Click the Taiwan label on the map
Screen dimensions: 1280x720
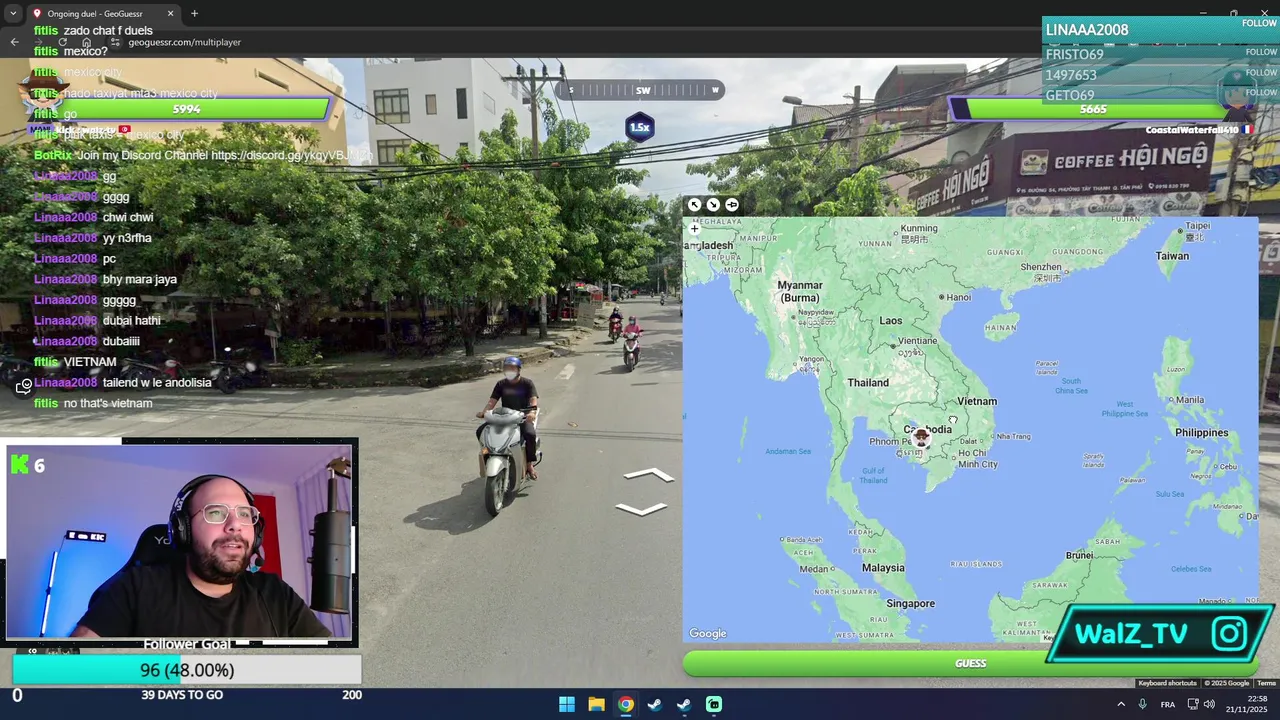(x=1172, y=256)
